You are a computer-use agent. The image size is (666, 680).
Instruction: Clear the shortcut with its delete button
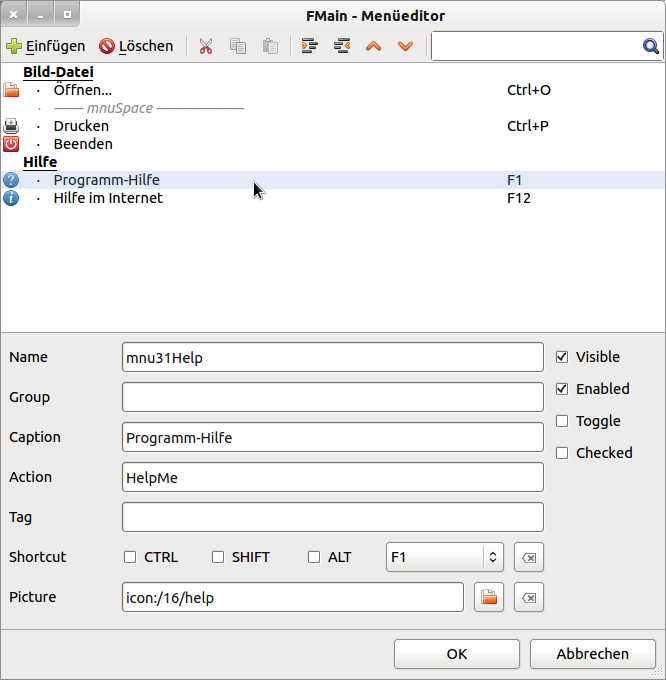529,557
